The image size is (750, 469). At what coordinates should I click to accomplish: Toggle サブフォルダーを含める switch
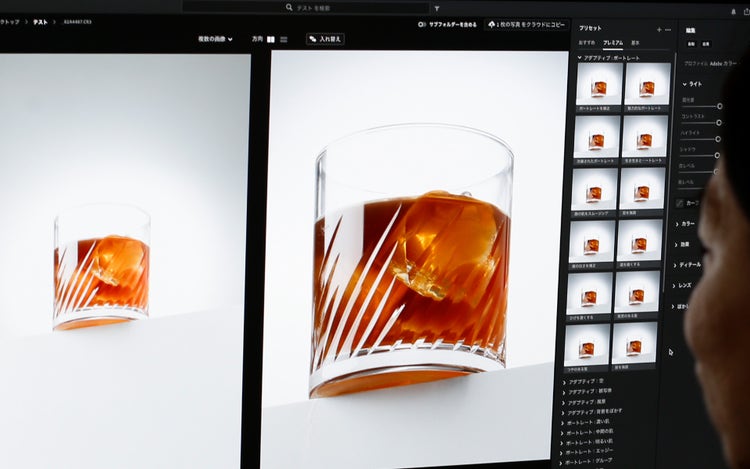pos(421,24)
